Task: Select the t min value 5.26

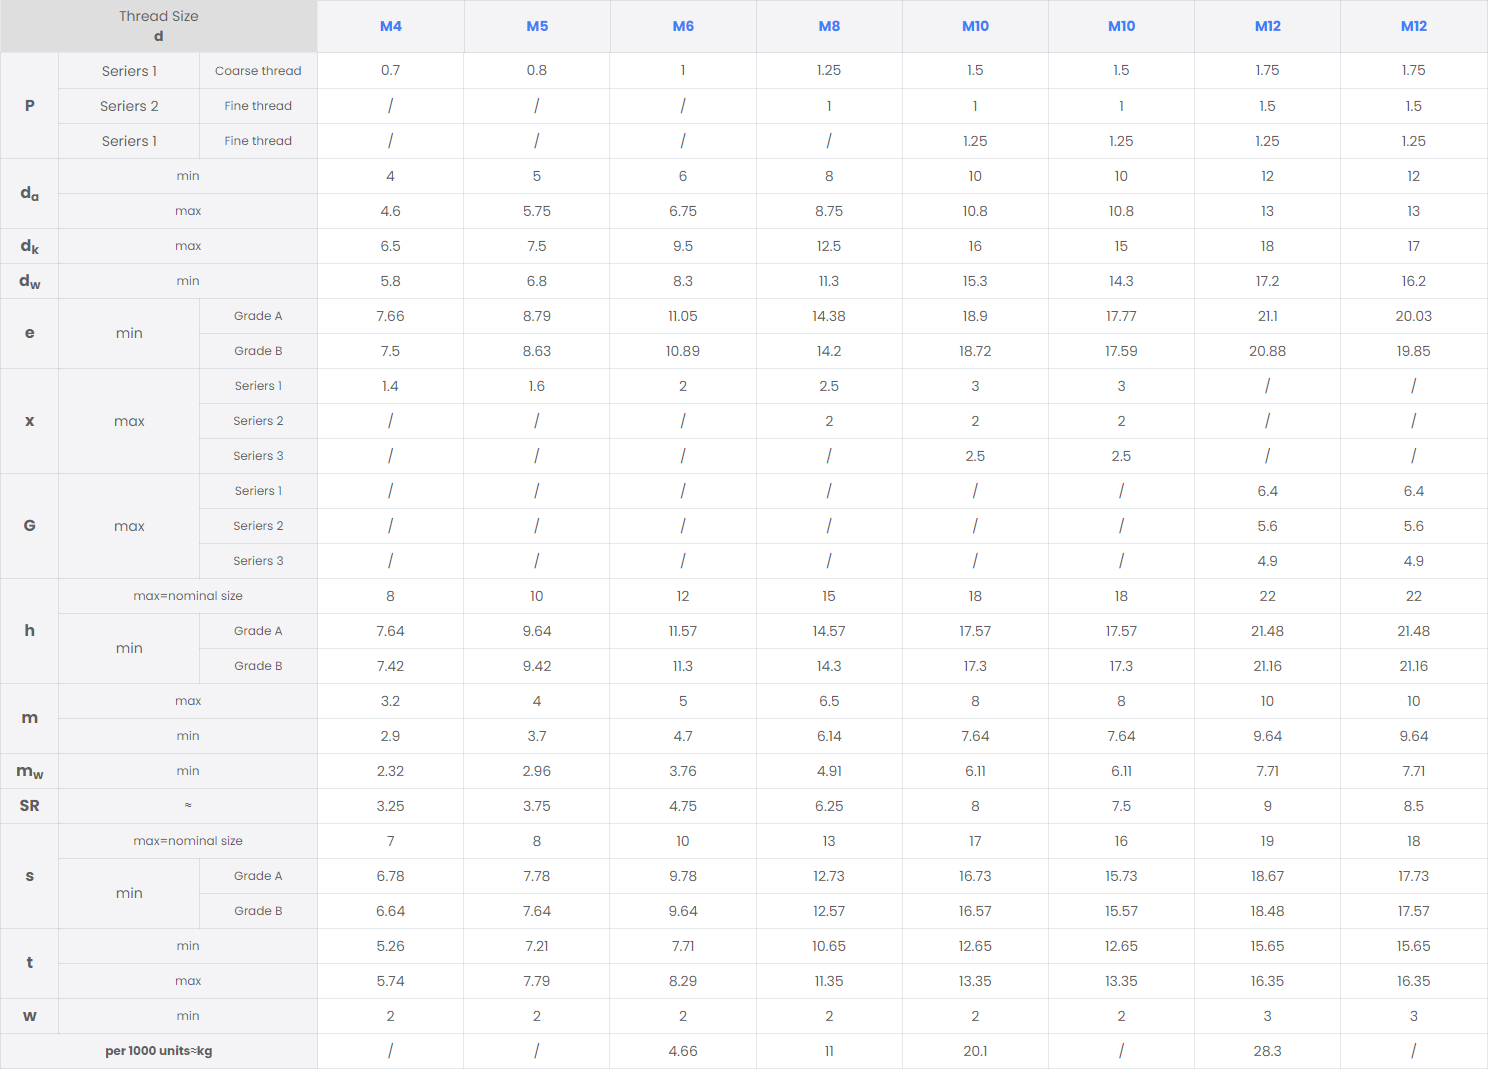Action: (x=391, y=946)
